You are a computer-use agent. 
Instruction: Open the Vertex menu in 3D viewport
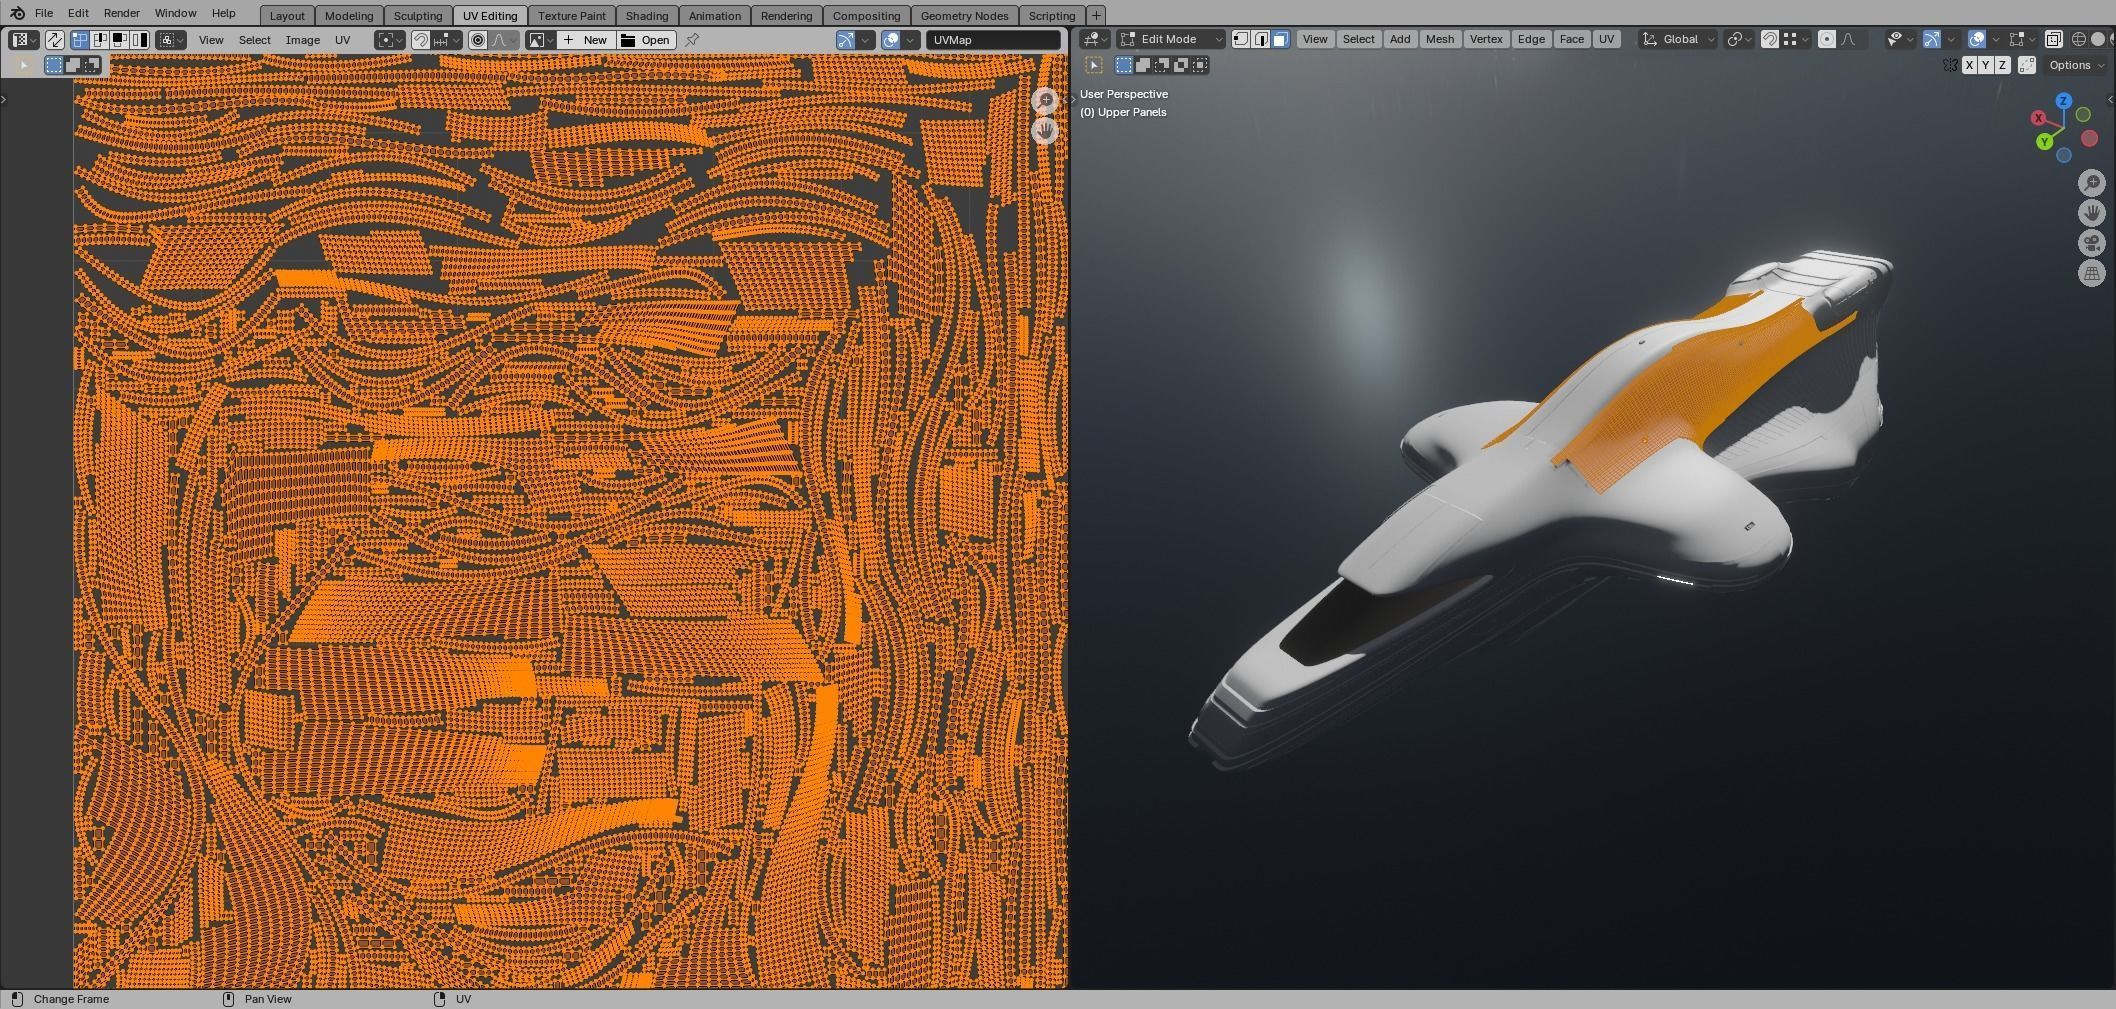(1486, 39)
